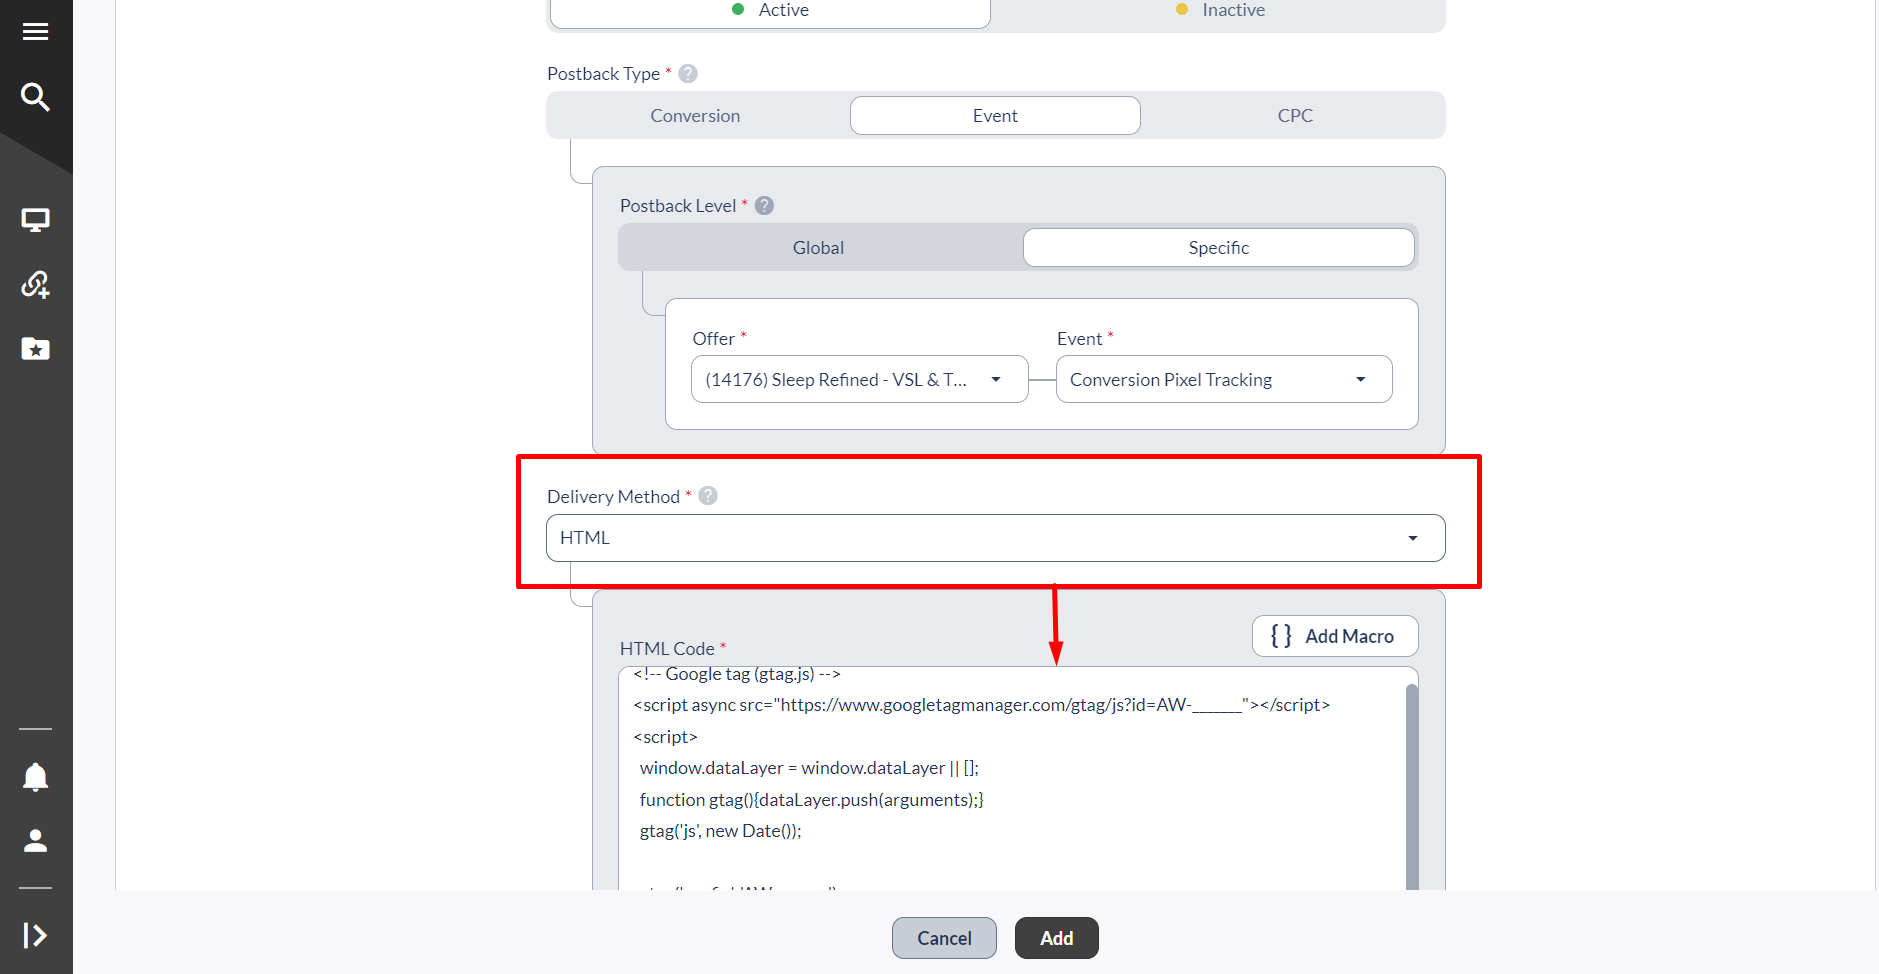Click the link-plus icon in the sidebar
Screen dimensions: 1879x974
point(35,285)
